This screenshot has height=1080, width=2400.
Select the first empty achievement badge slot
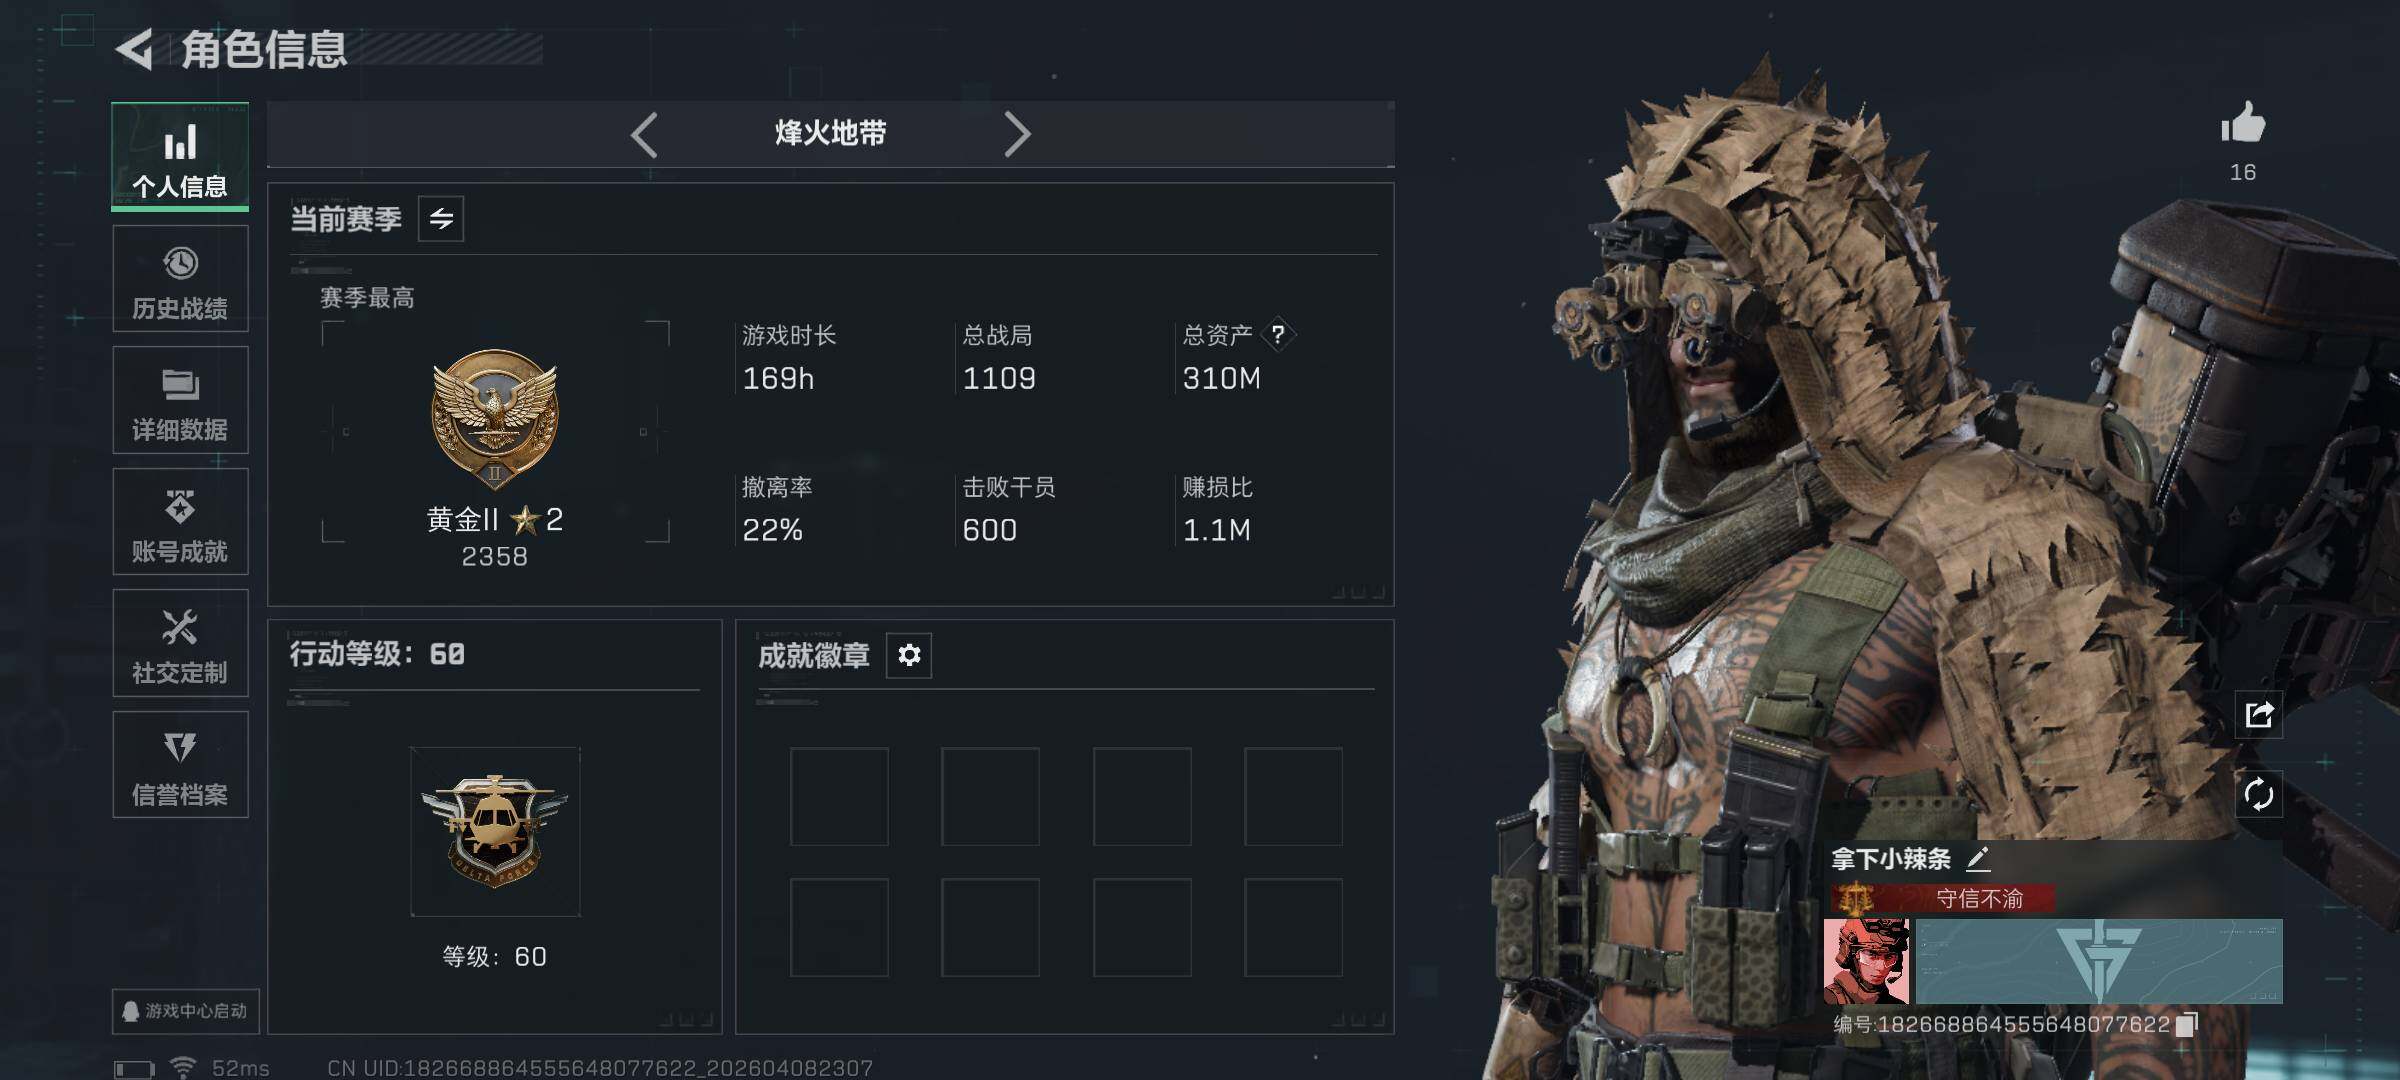click(839, 797)
